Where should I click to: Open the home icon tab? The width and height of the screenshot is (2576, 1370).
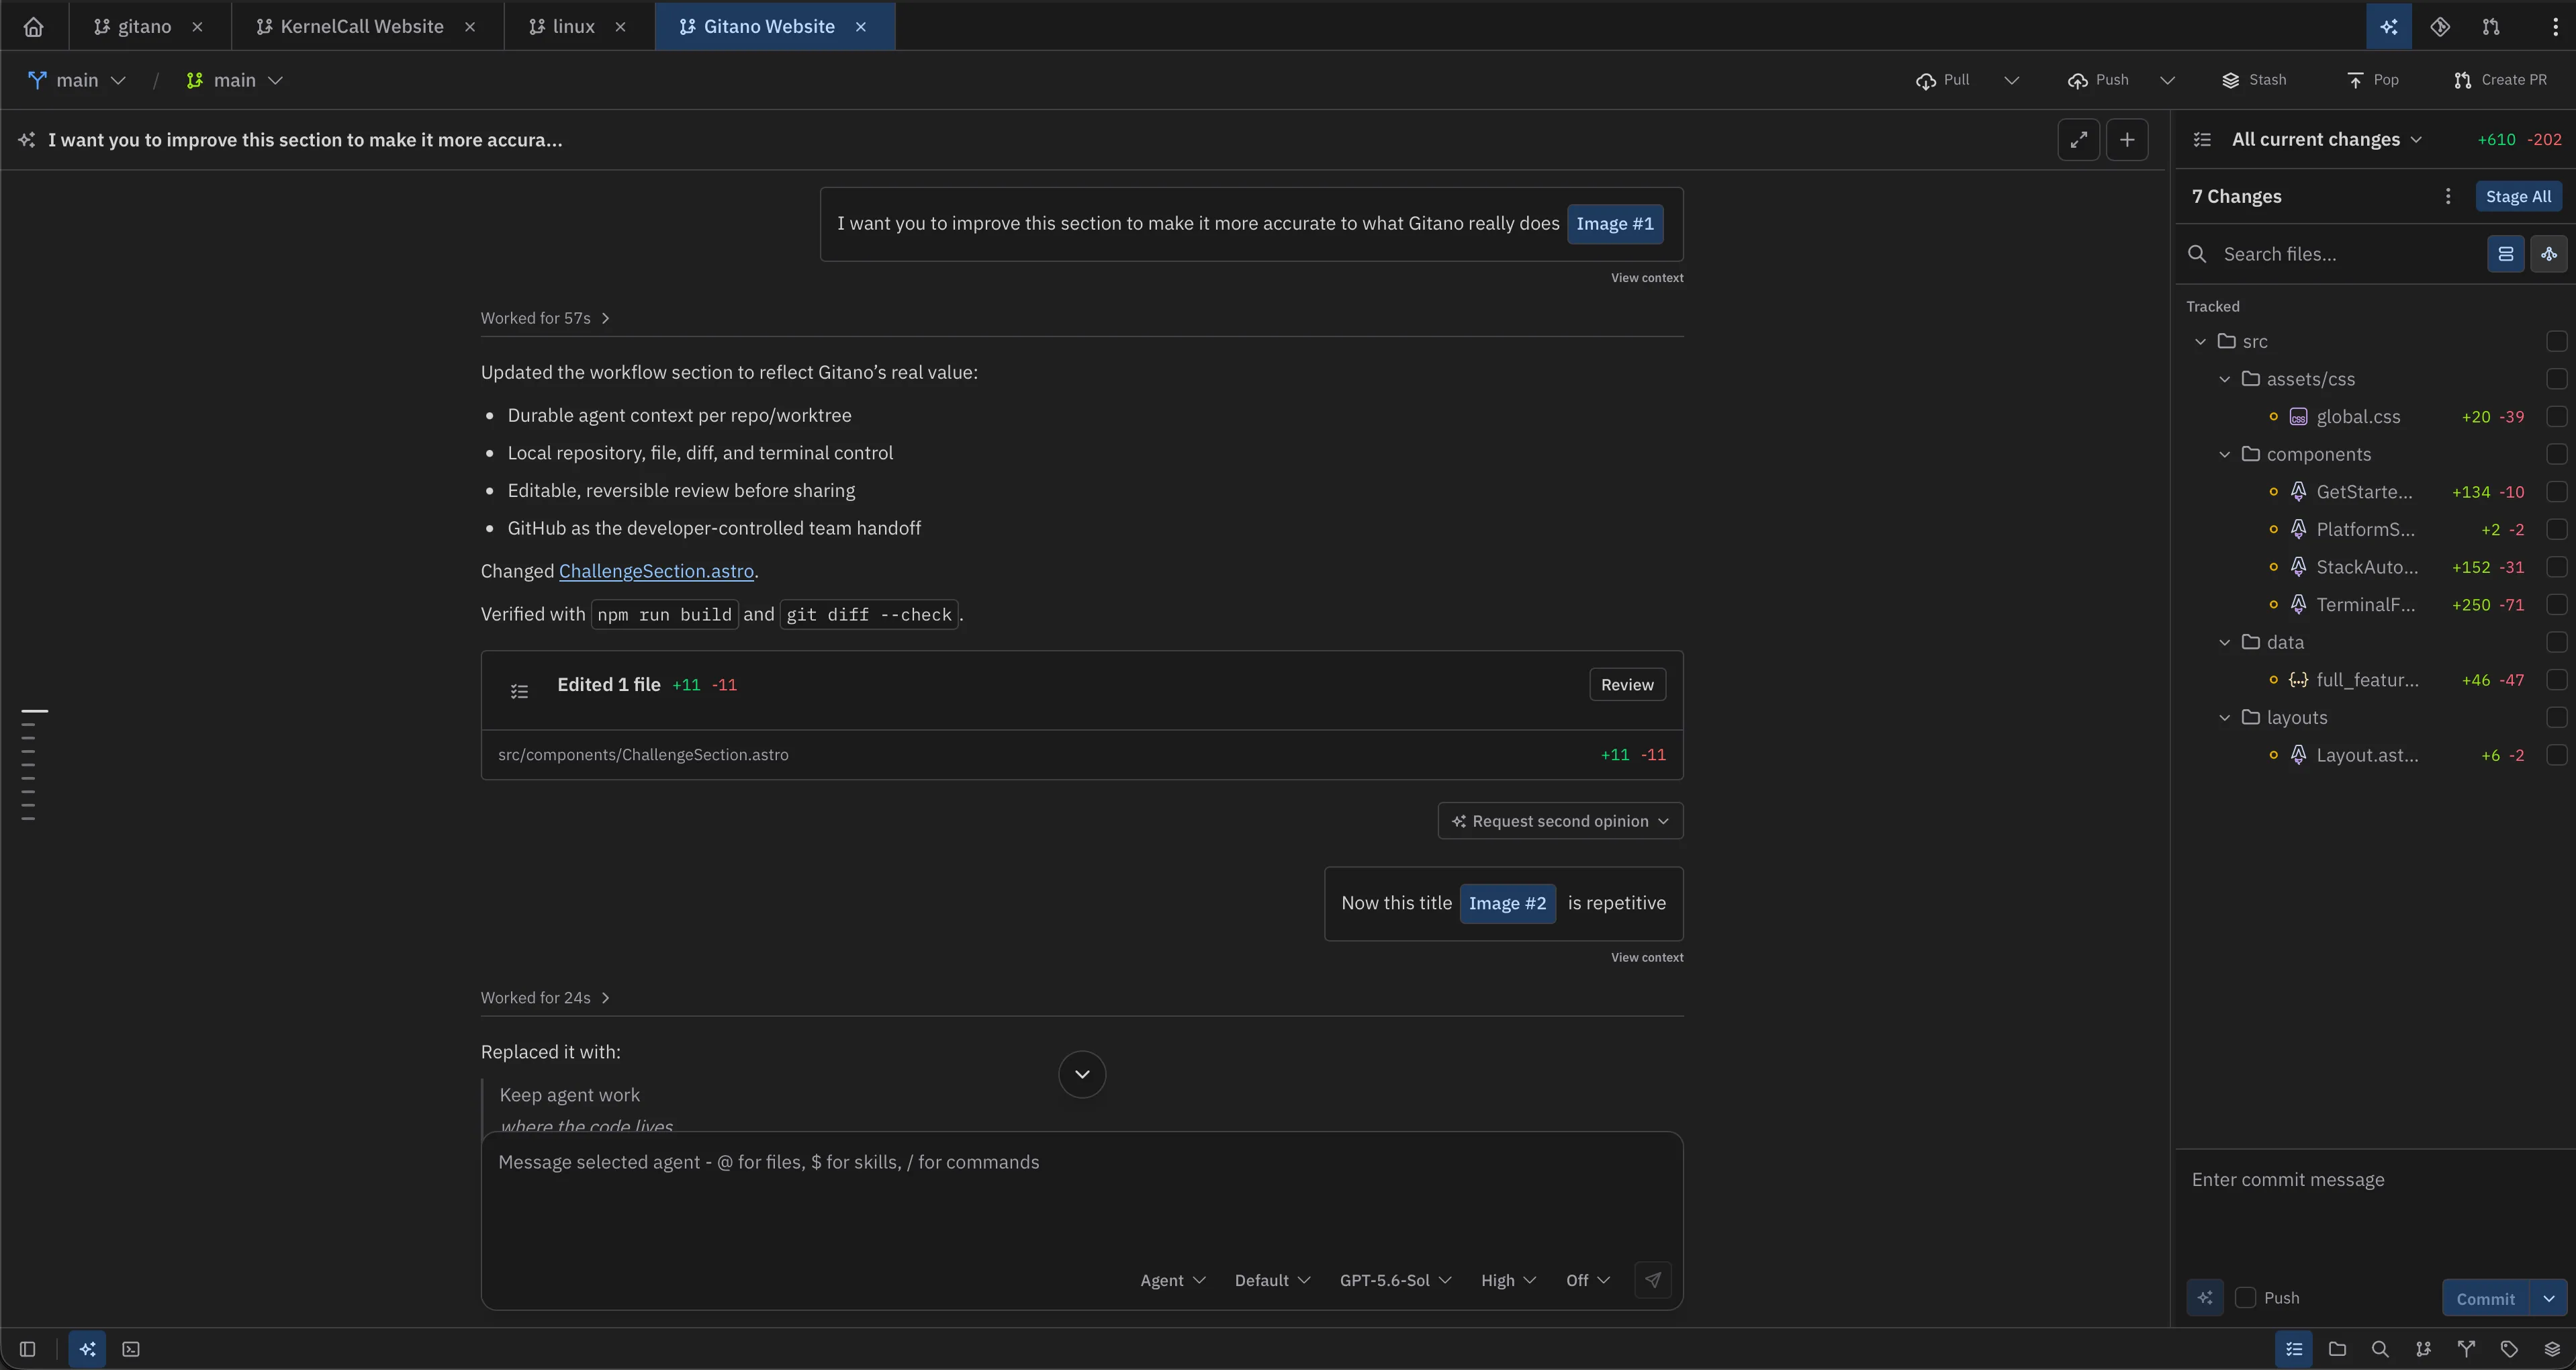pyautogui.click(x=33, y=27)
